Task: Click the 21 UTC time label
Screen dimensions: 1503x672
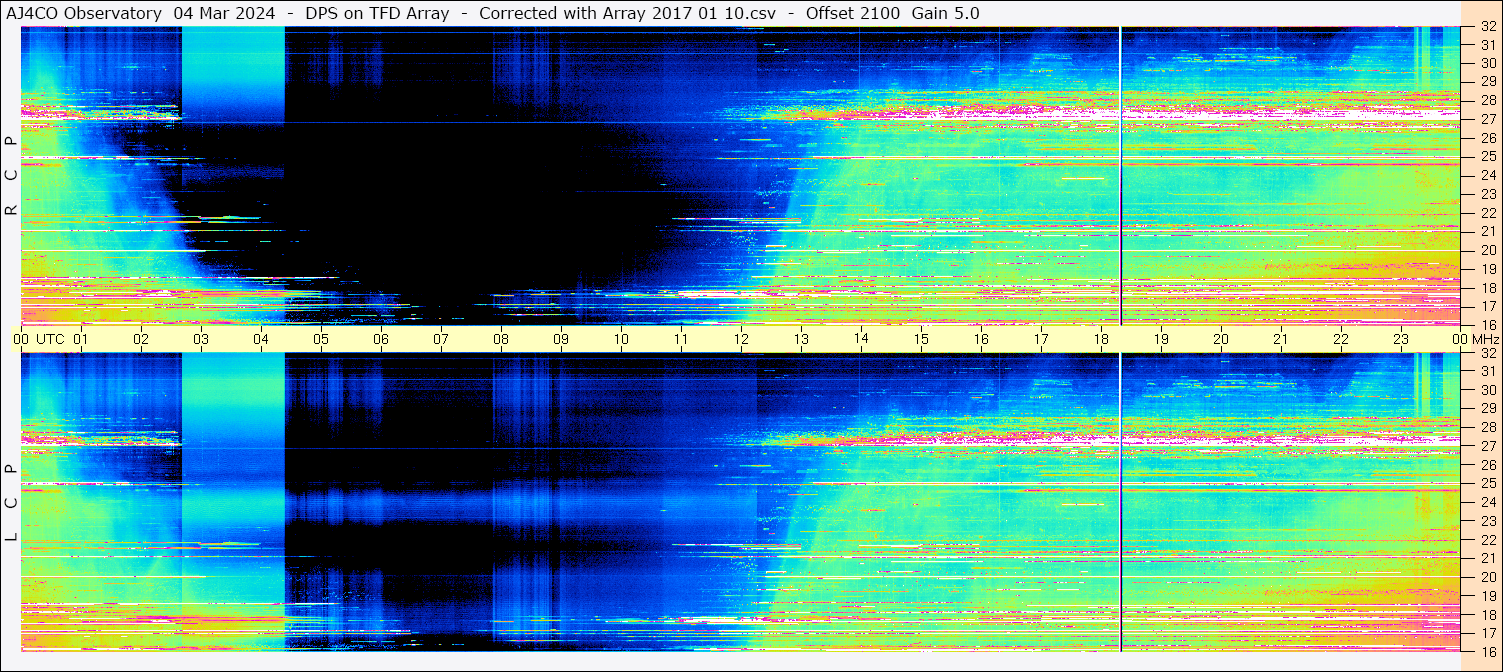Action: [1281, 339]
